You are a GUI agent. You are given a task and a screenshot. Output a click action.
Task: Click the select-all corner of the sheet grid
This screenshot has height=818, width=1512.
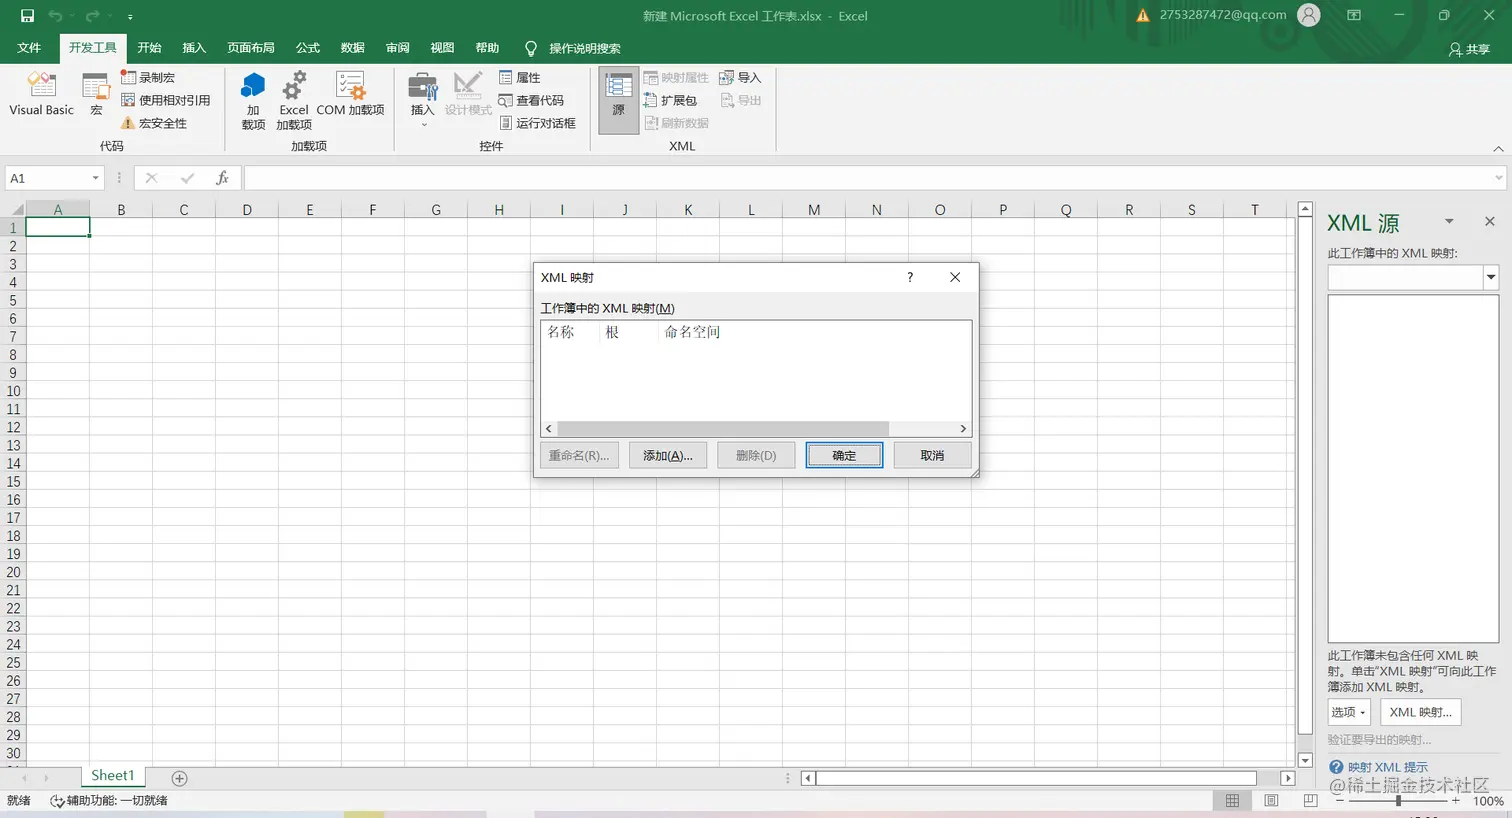coord(16,209)
